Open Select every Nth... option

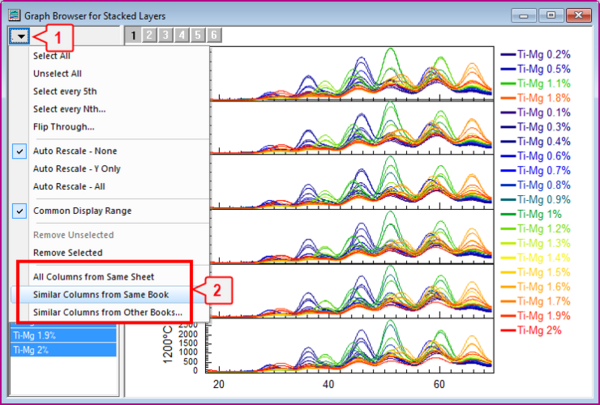(69, 109)
